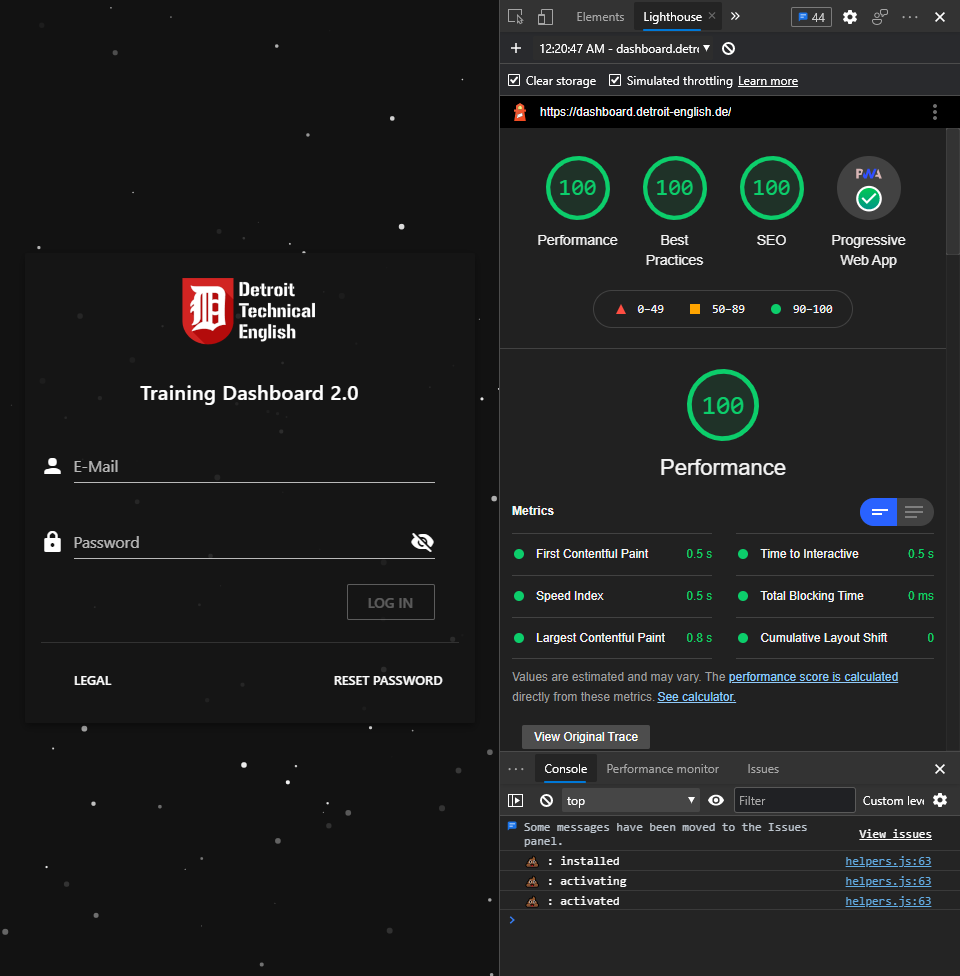This screenshot has width=960, height=976.
Task: Open the Lighthouse report selection dropdown
Action: click(625, 49)
